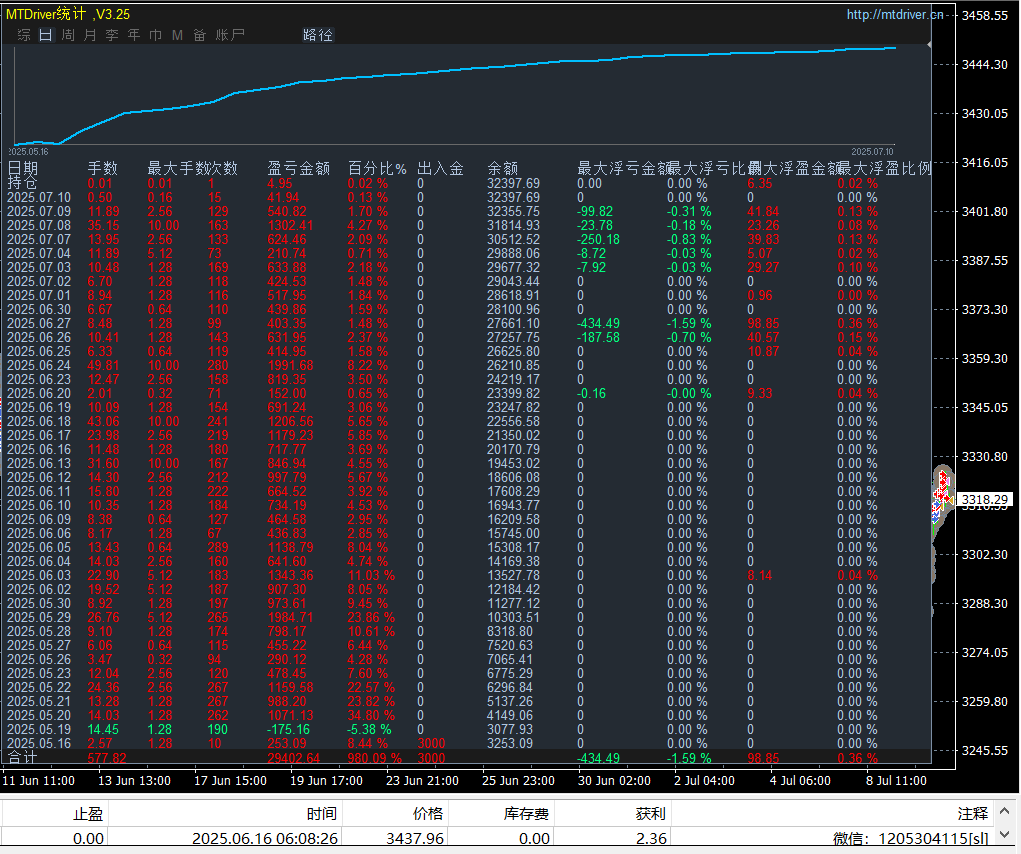Click the profit value 1991.68
The height and width of the screenshot is (854, 1021).
pos(290,365)
